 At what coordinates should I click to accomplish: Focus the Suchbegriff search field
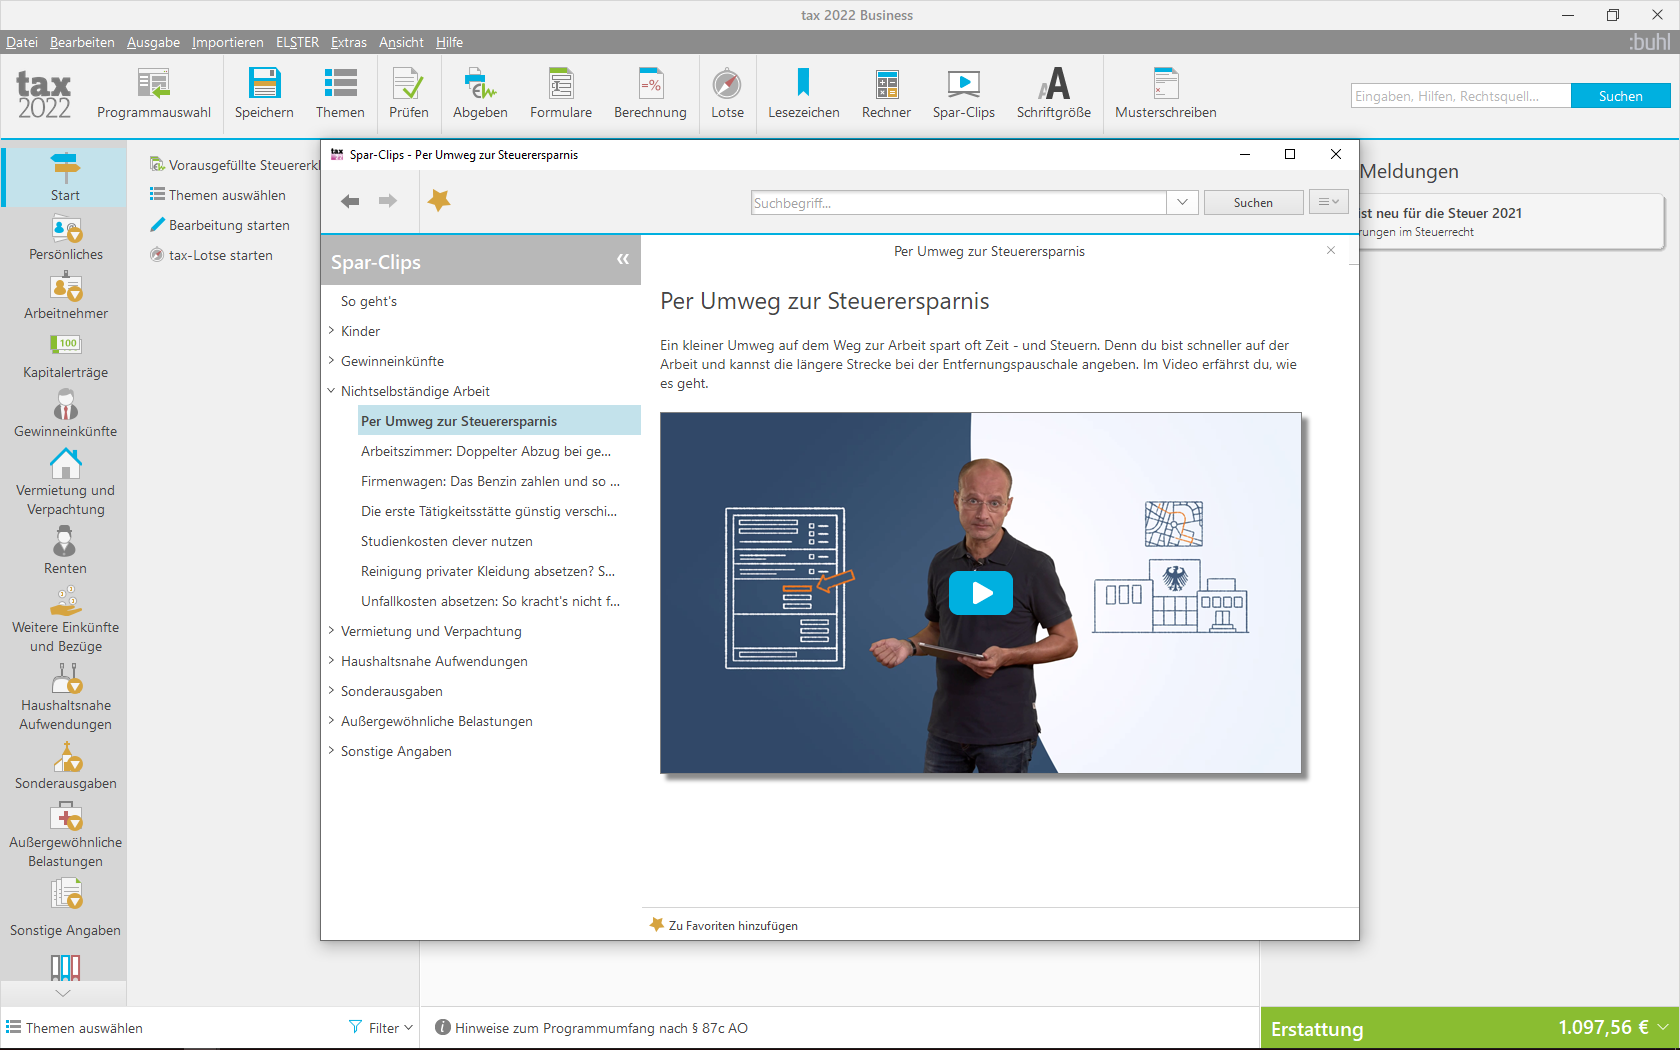(x=958, y=203)
